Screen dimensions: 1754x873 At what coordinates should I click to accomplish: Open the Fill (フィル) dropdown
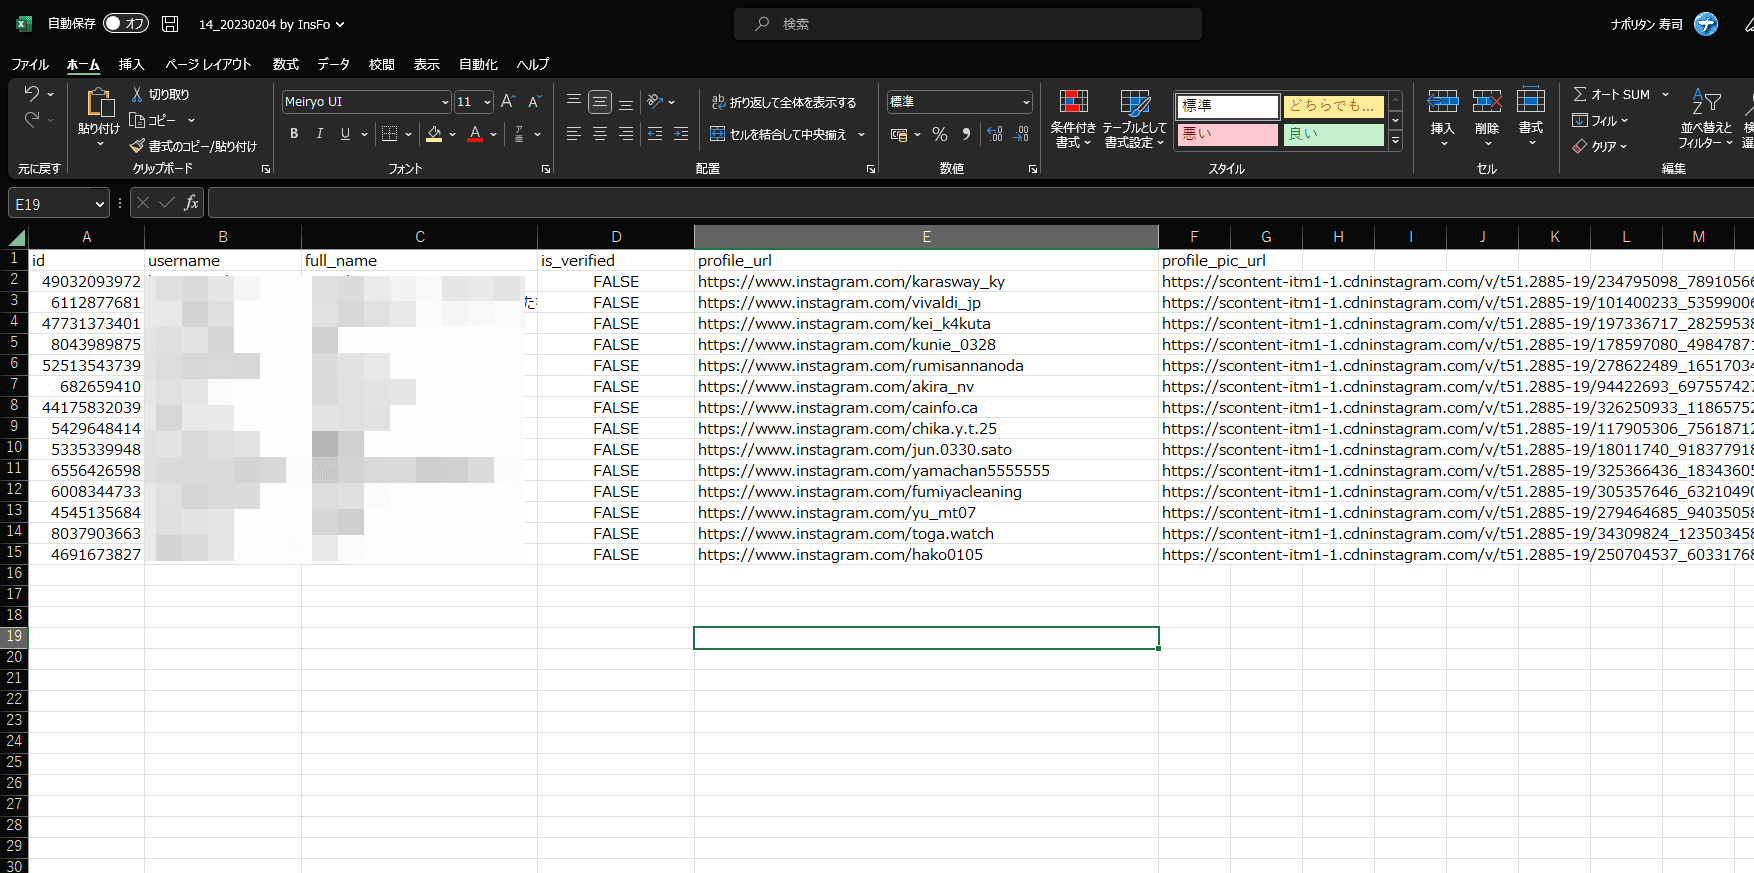coord(1600,120)
